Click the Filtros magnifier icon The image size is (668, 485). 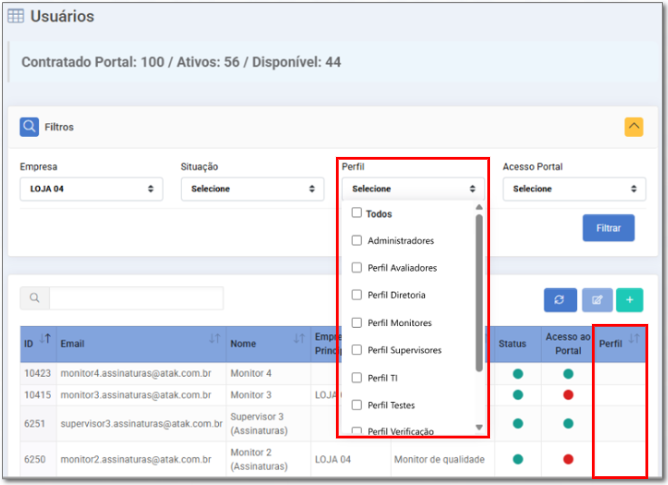pyautogui.click(x=30, y=127)
